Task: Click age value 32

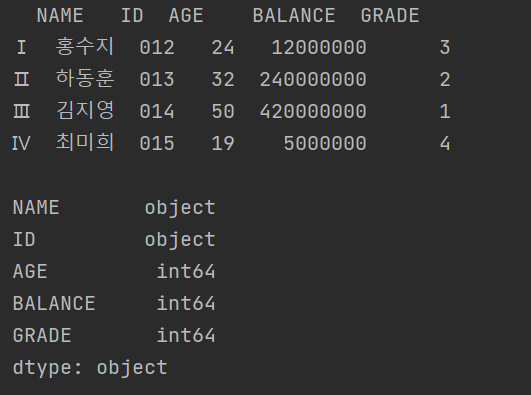Action: point(223,80)
